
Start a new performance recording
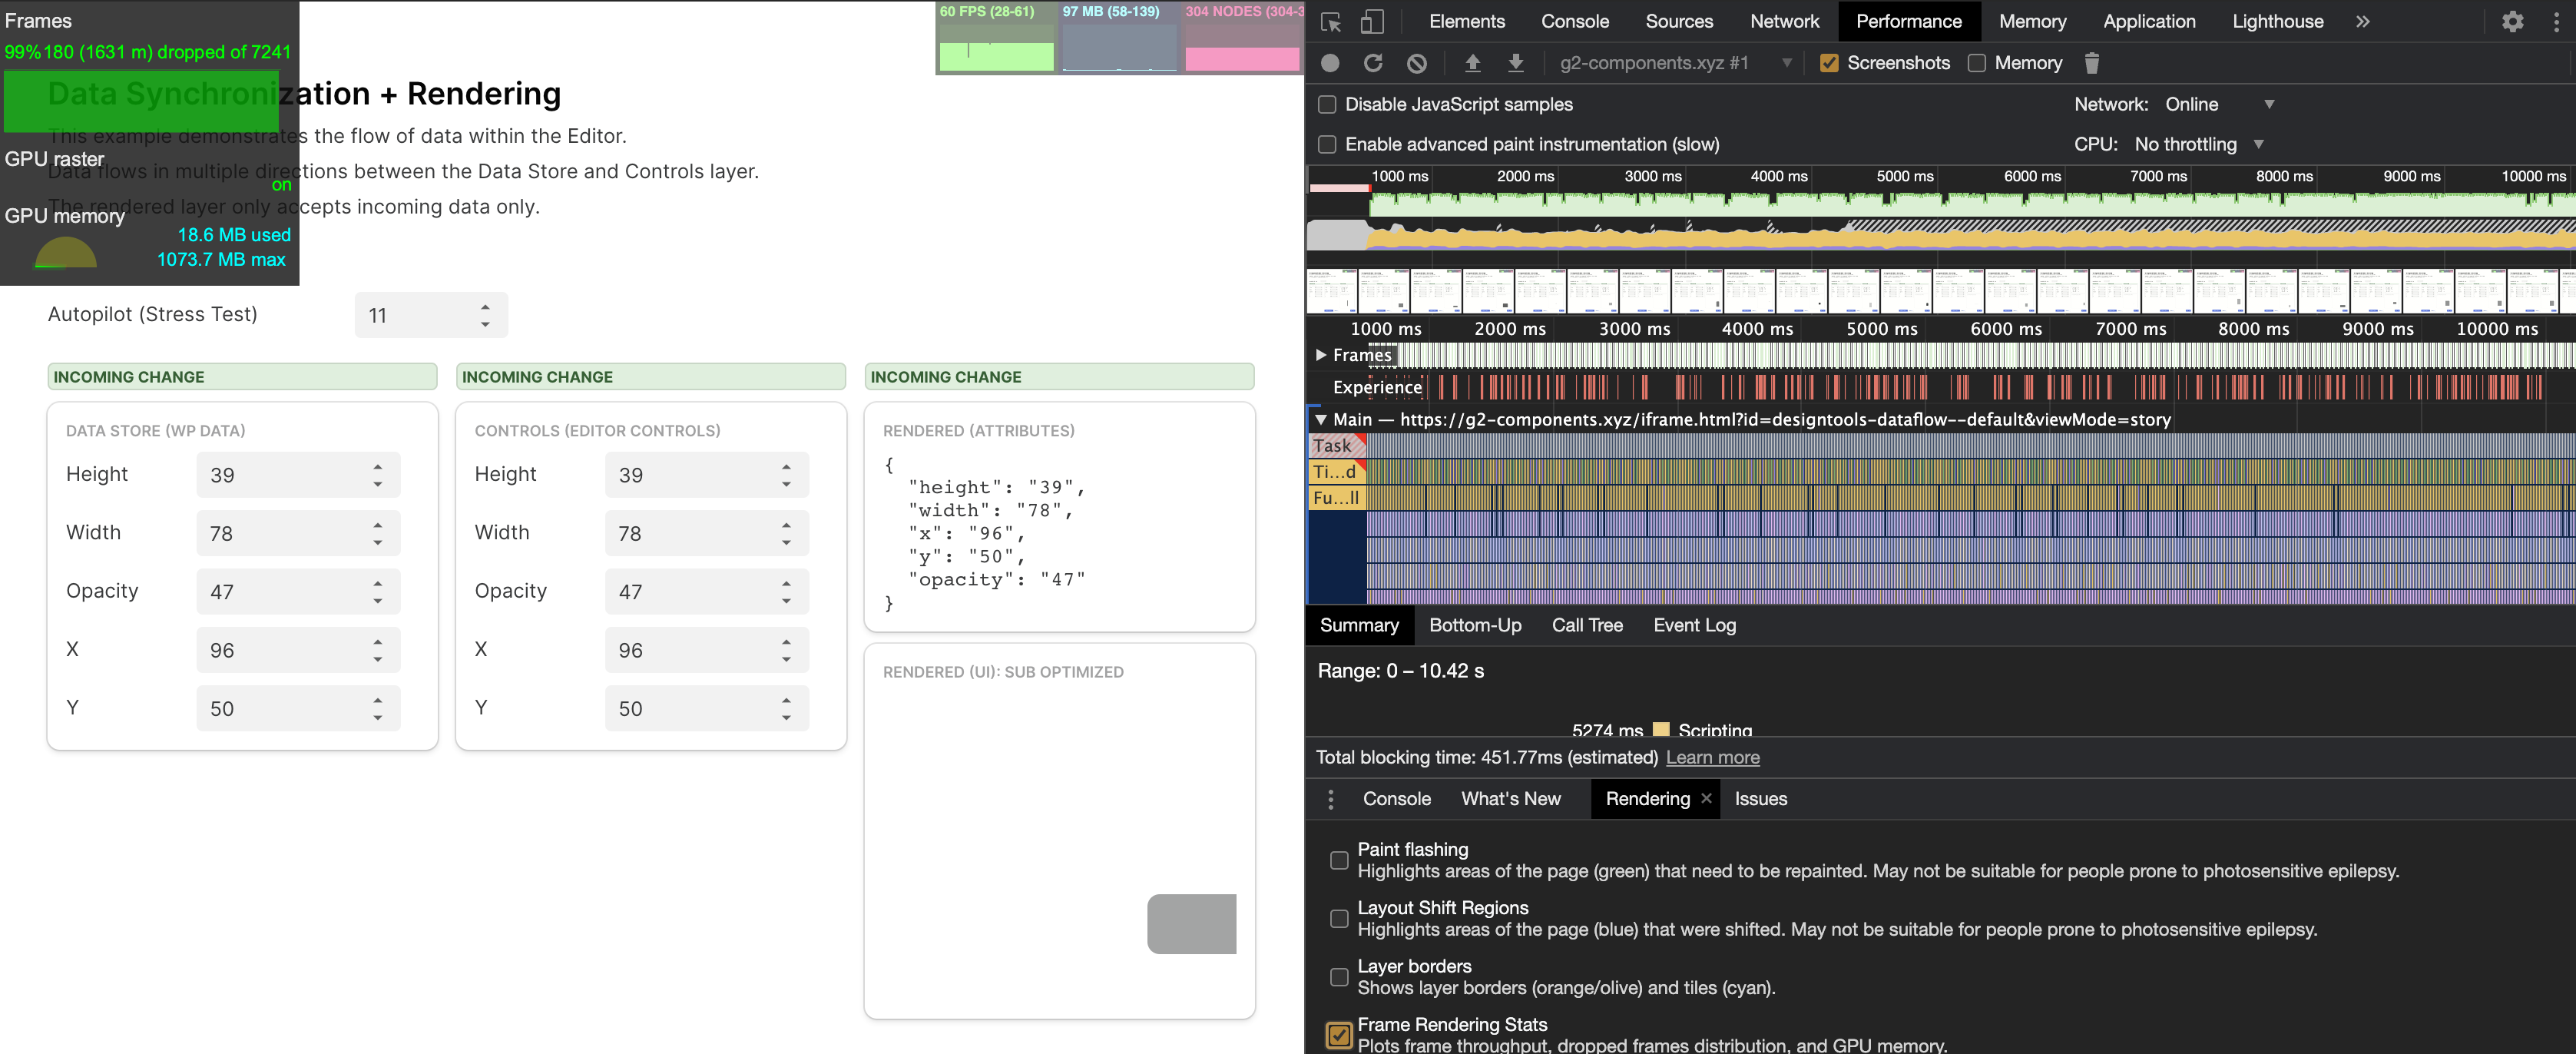(1331, 62)
